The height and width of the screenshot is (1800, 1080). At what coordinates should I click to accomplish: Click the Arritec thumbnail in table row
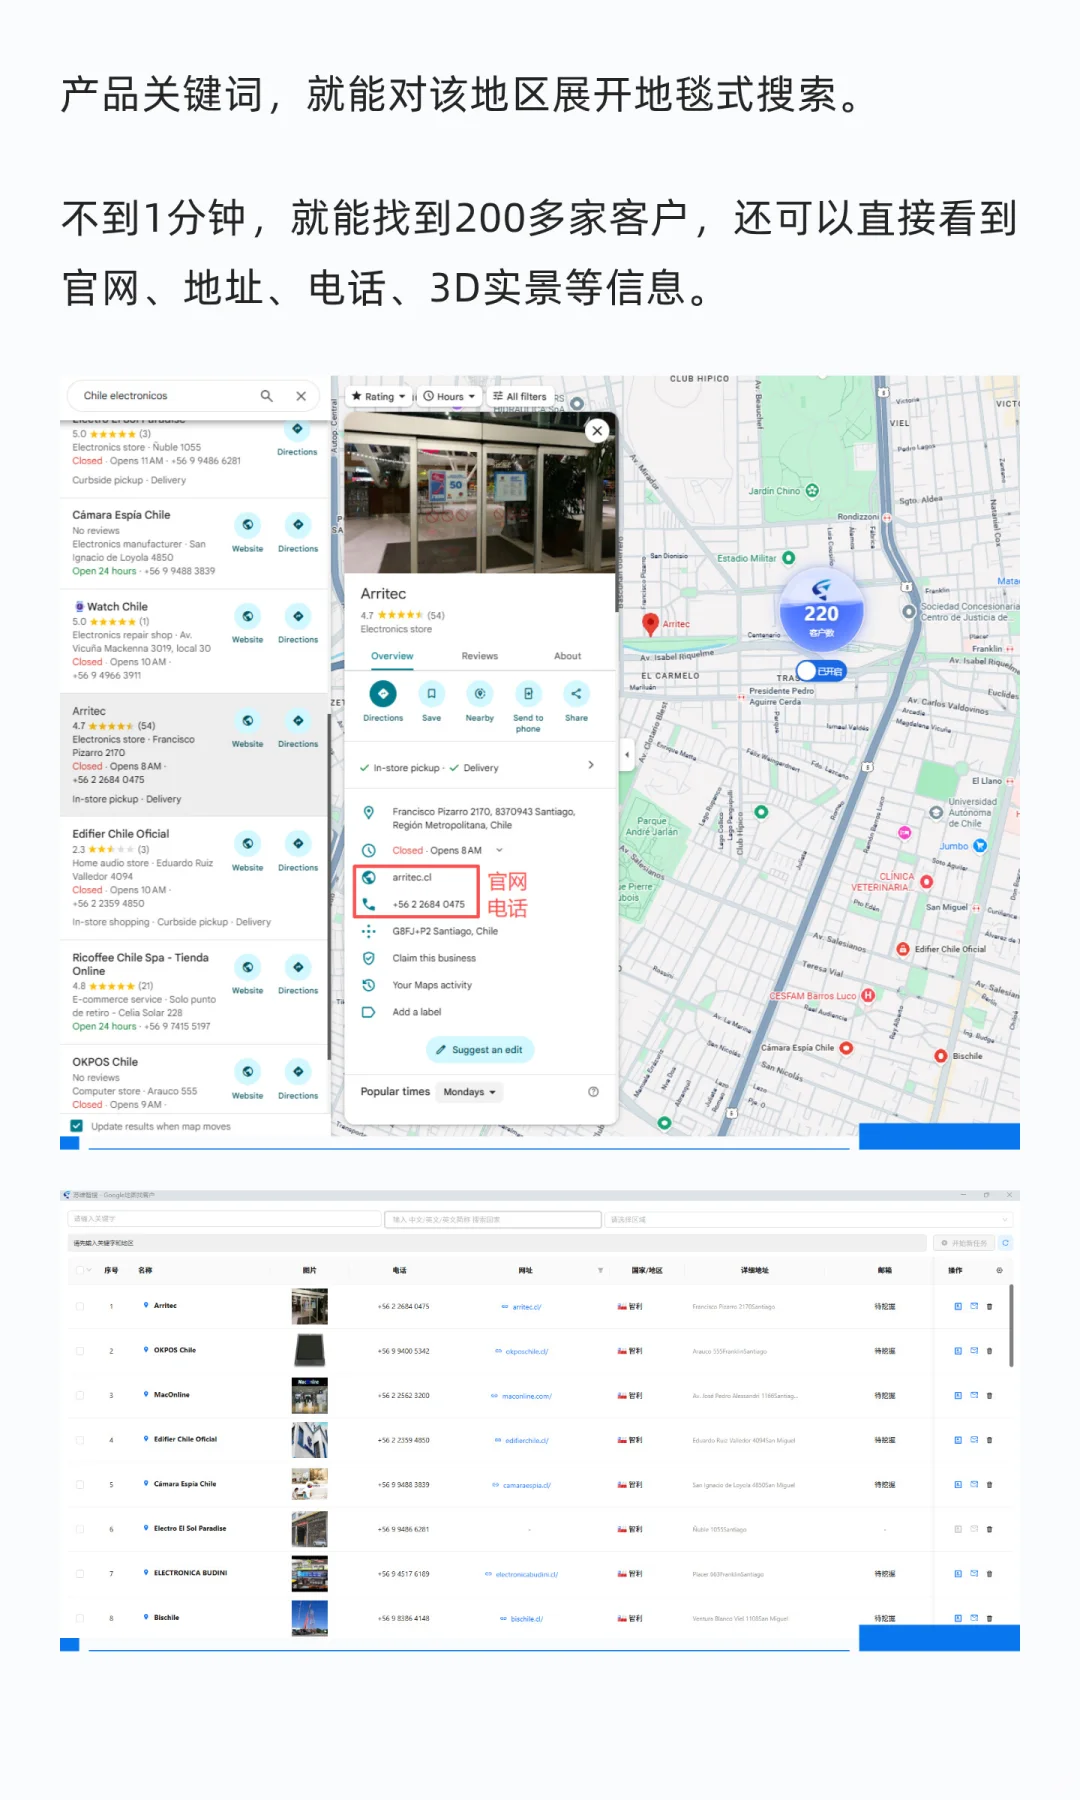coord(310,1306)
